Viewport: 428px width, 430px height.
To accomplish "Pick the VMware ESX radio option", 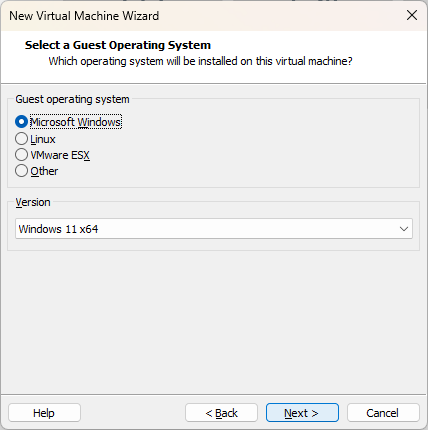I will 21,155.
